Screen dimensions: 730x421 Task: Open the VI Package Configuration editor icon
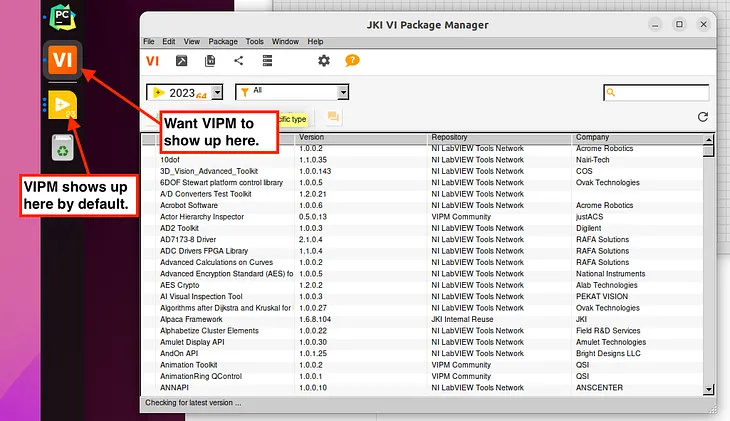(210, 61)
